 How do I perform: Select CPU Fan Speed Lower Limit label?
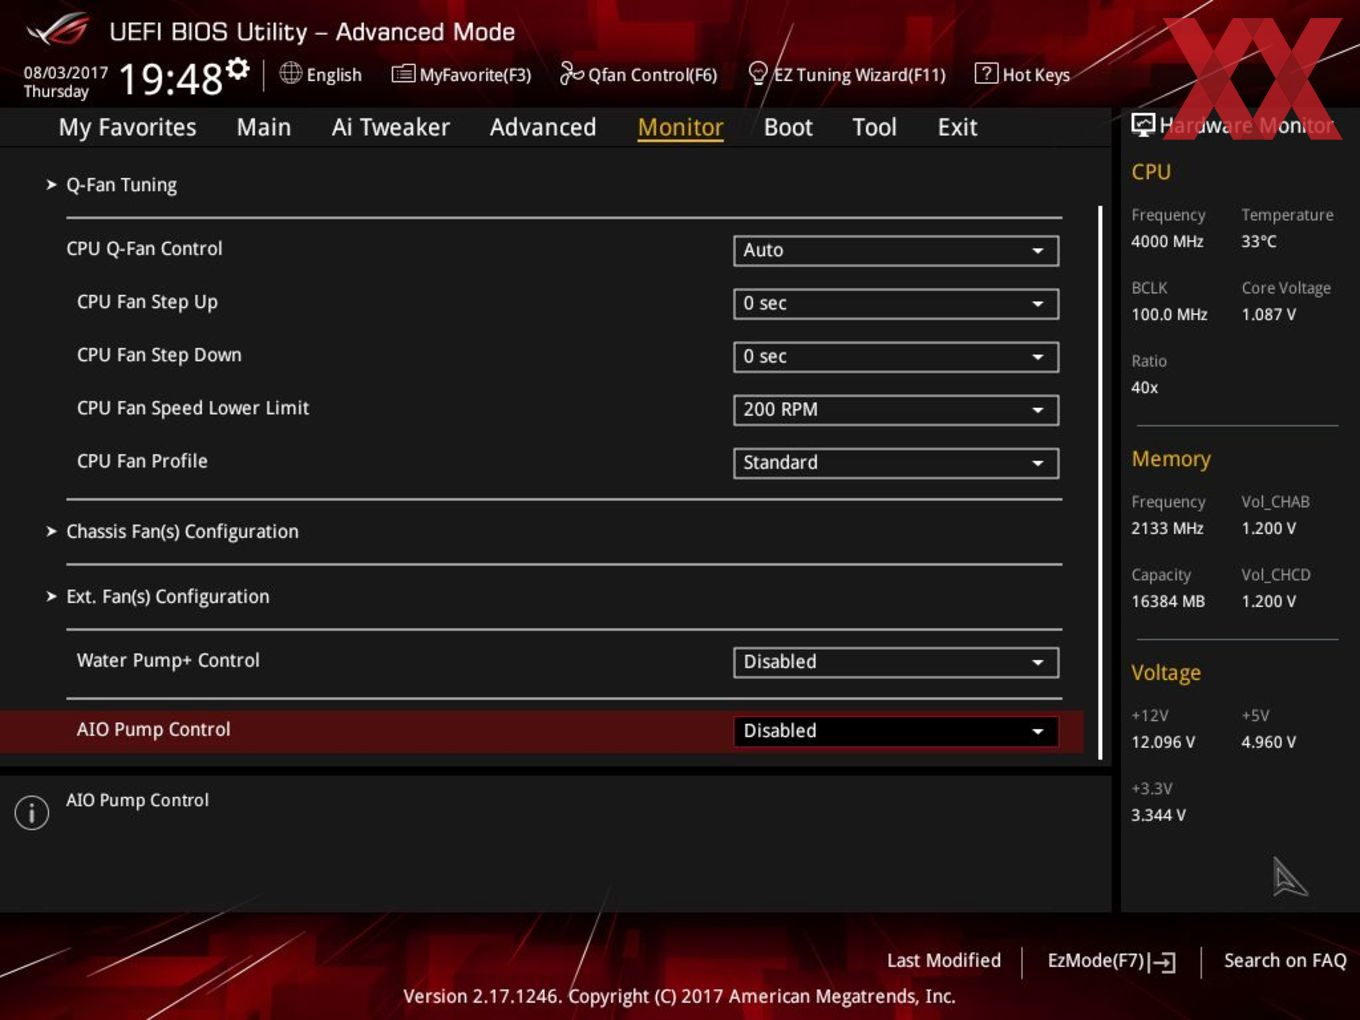[193, 408]
